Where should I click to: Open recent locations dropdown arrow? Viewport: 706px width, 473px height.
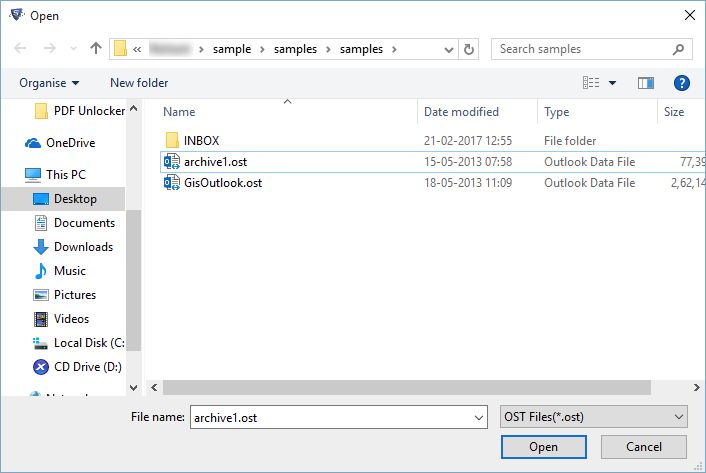pyautogui.click(x=73, y=49)
